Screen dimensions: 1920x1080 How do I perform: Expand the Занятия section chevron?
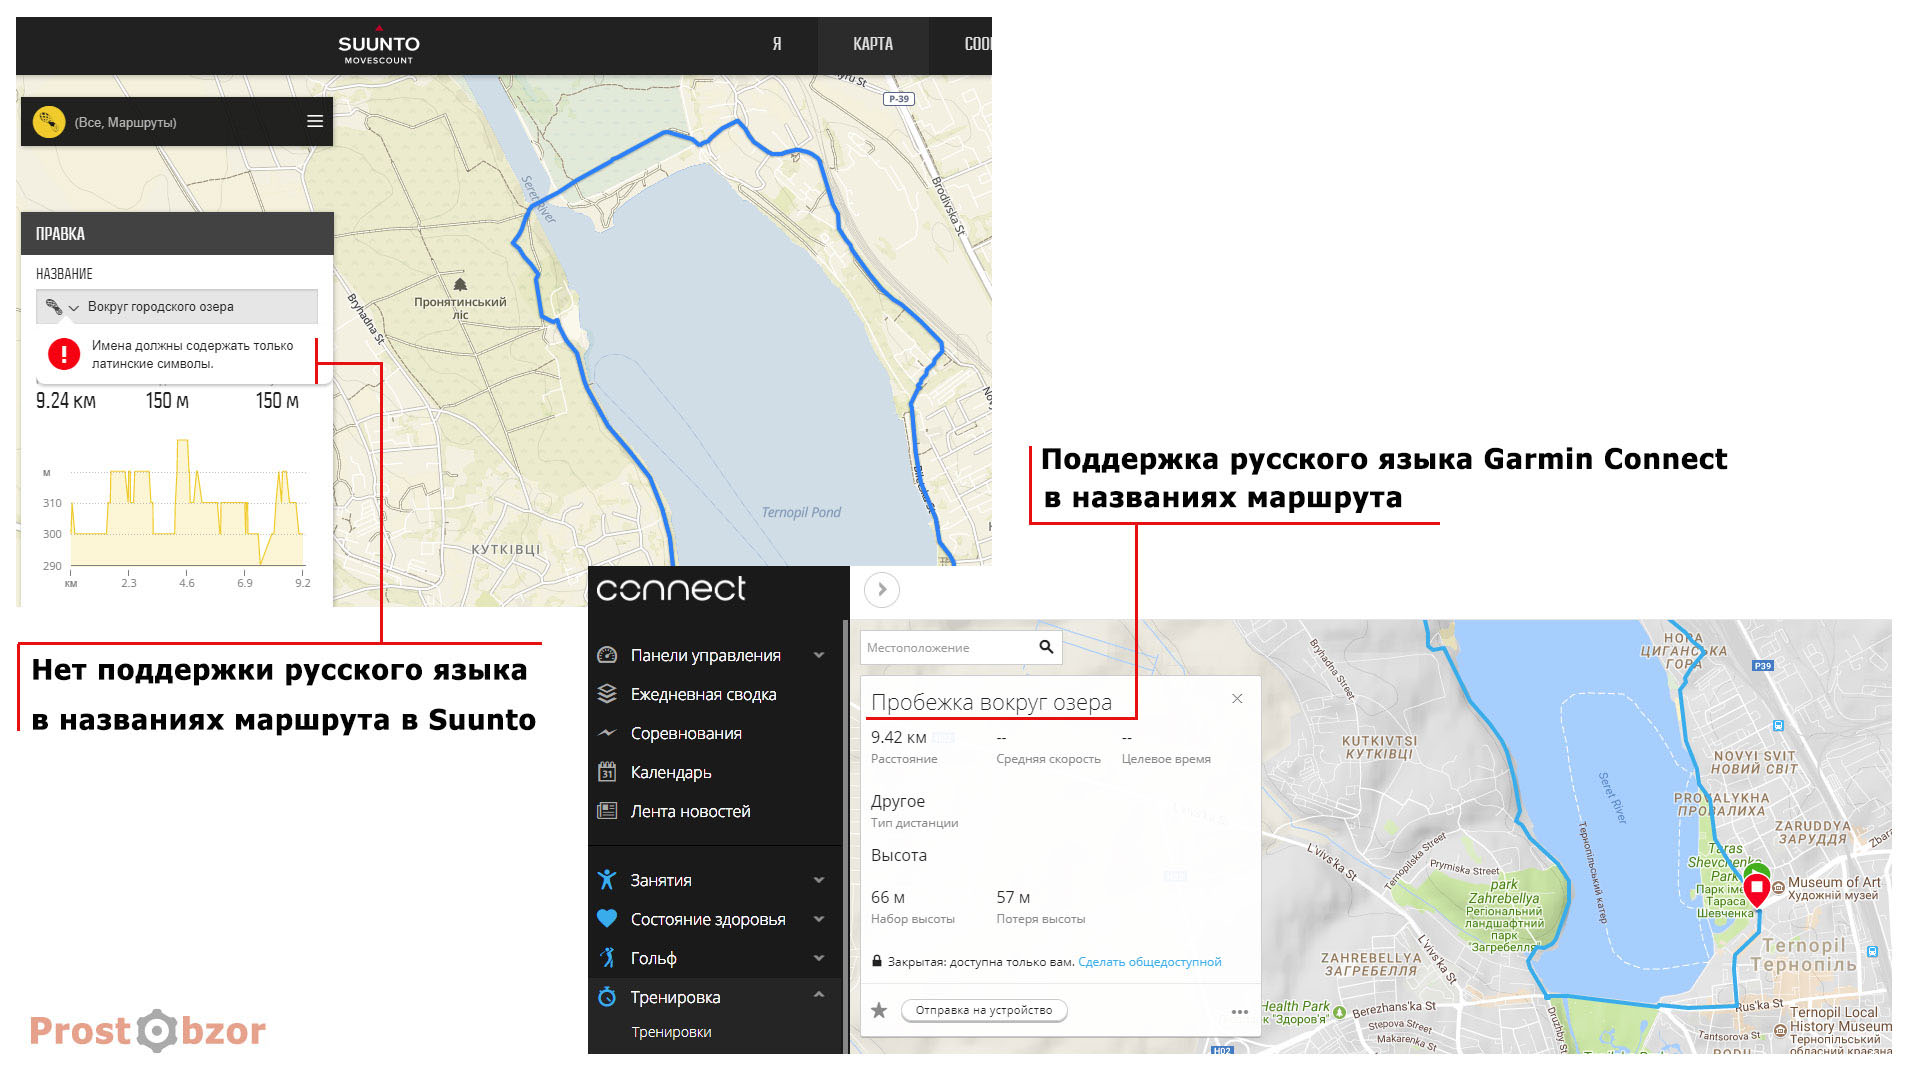(819, 880)
